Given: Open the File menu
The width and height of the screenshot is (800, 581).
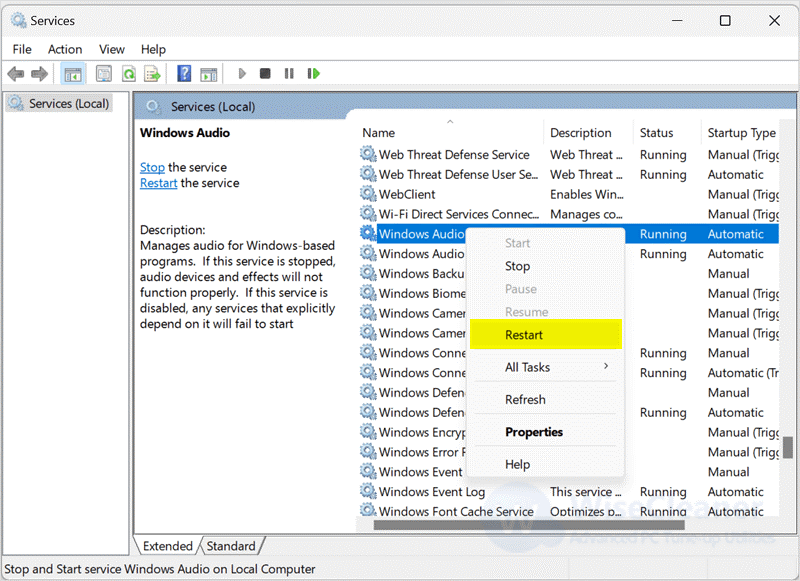Looking at the screenshot, I should point(22,49).
